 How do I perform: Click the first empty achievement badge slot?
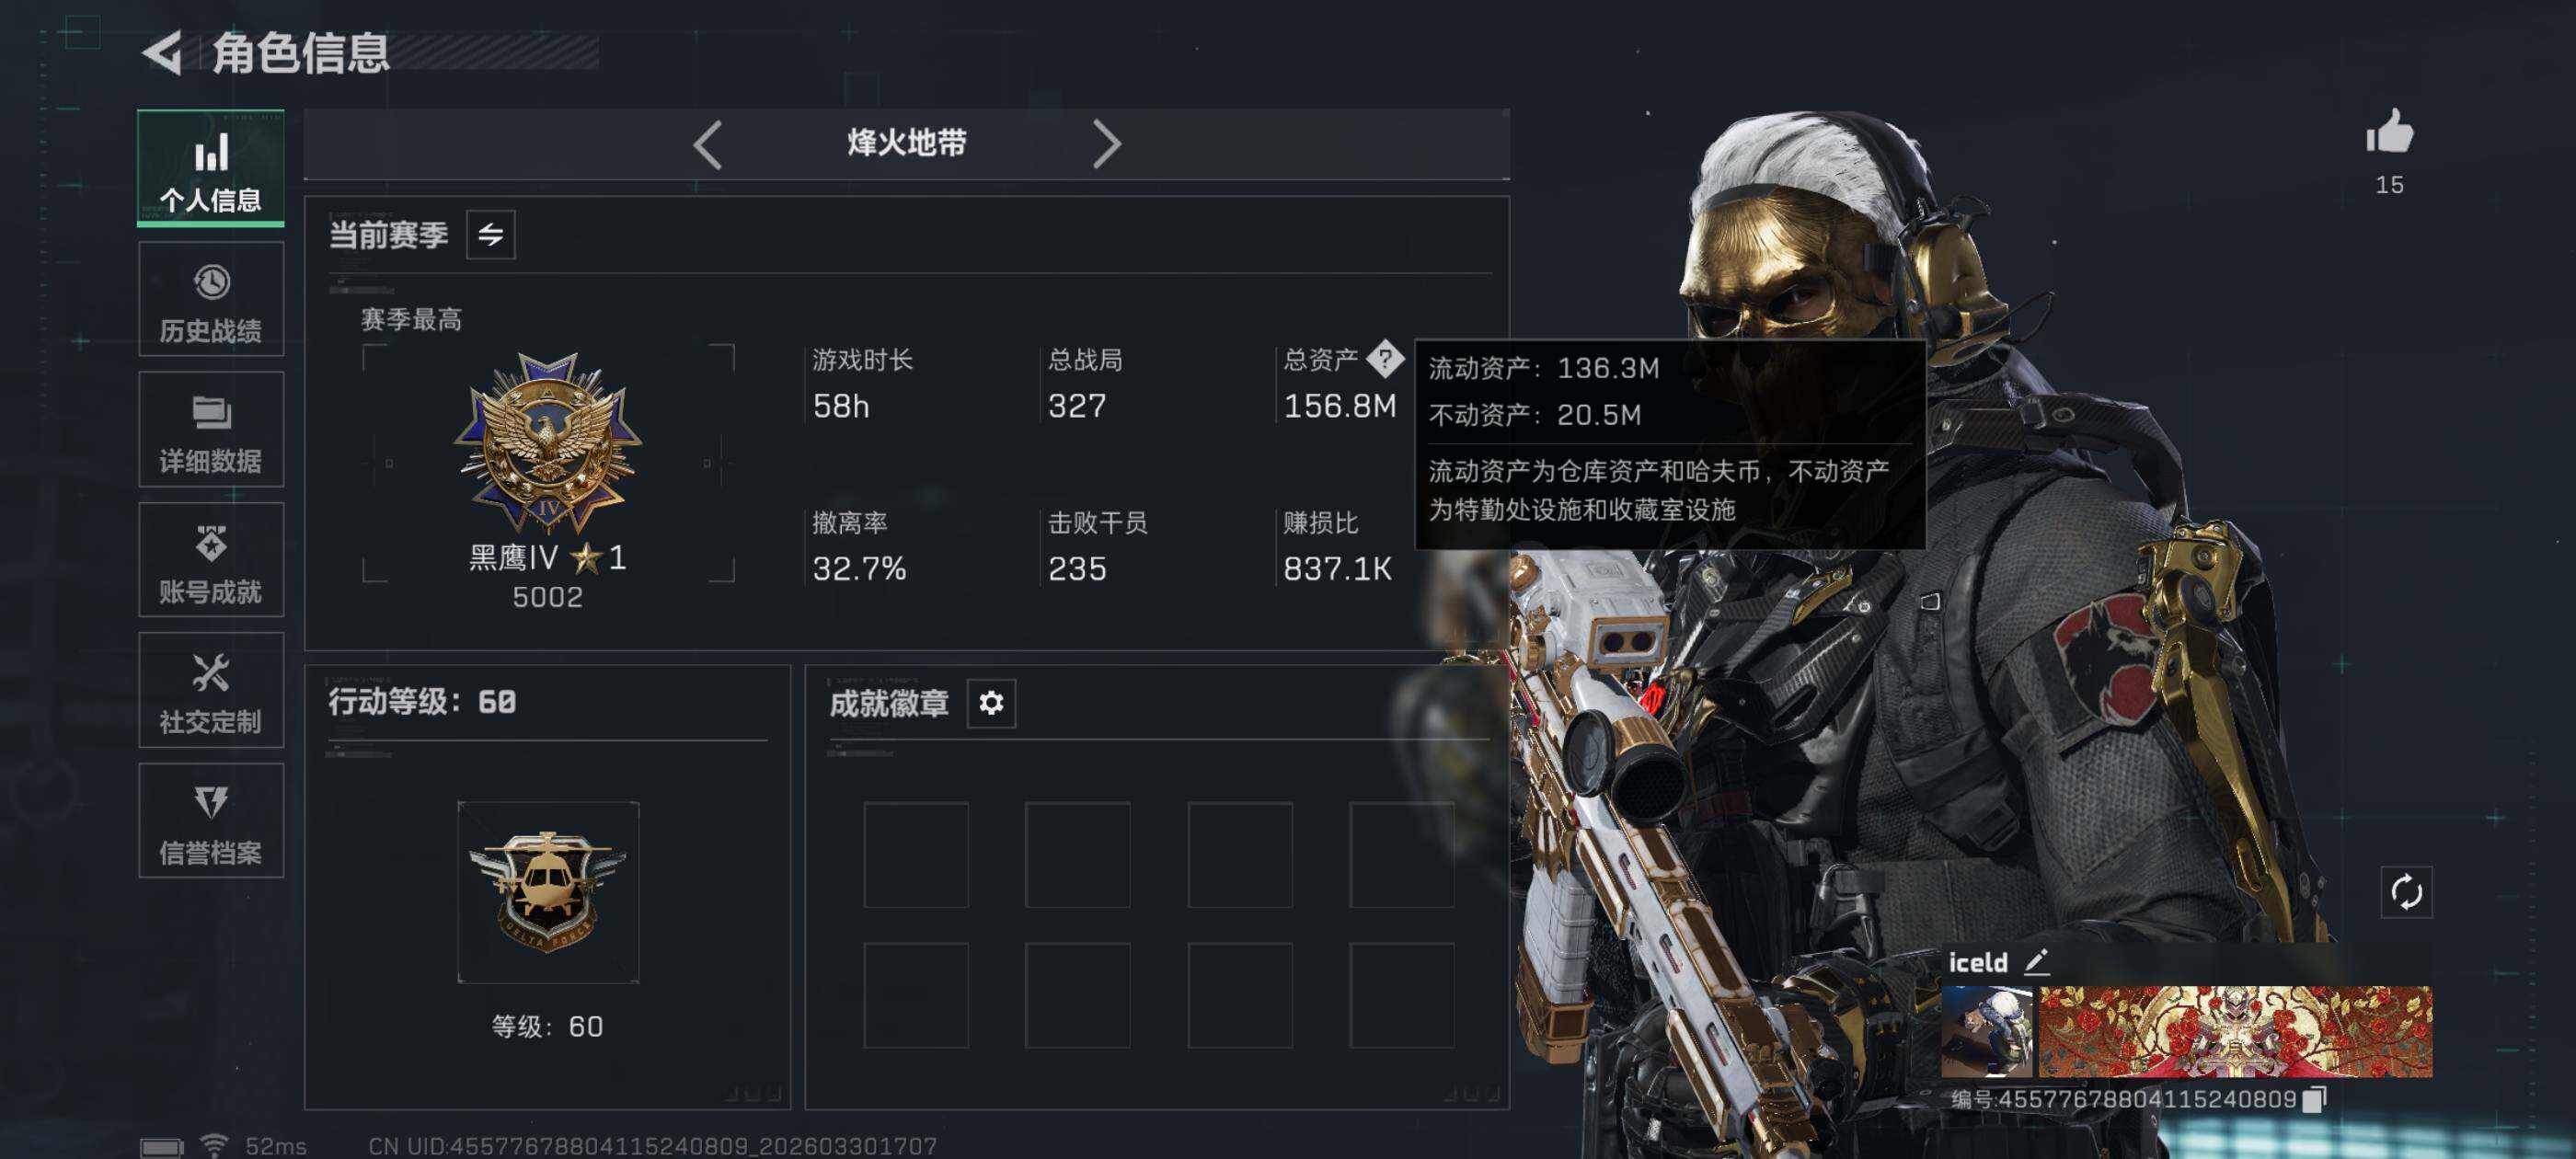(916, 854)
